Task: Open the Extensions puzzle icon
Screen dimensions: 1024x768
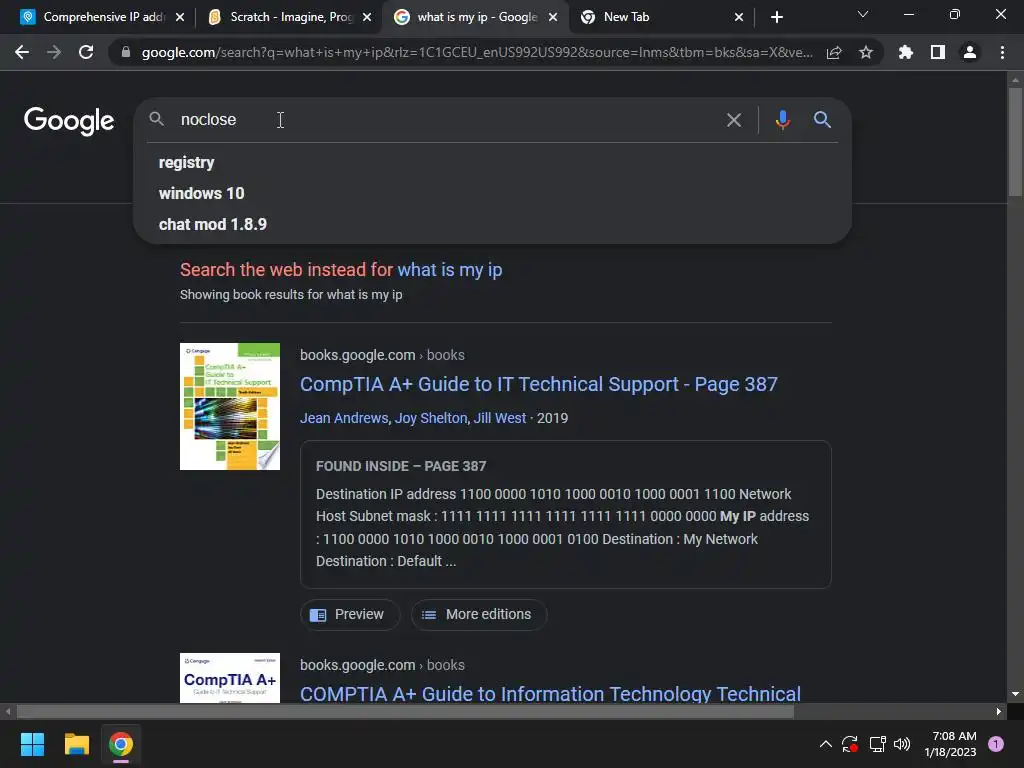Action: click(906, 52)
